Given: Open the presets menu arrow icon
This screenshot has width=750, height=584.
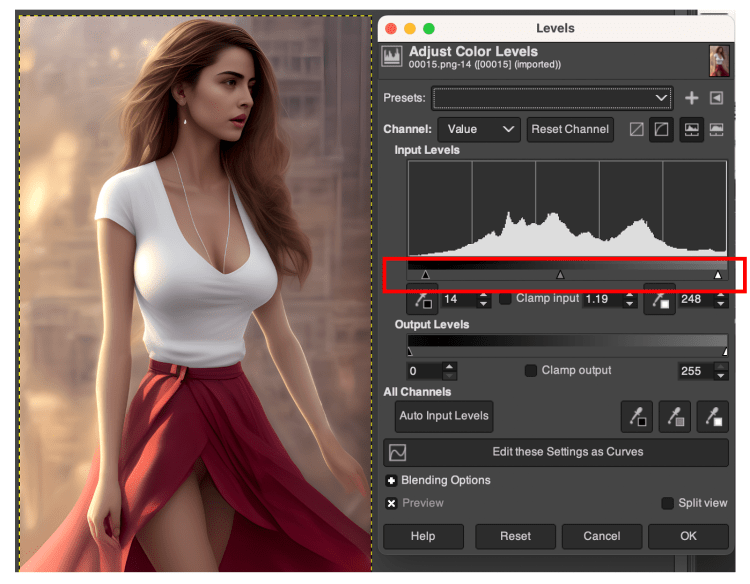Looking at the screenshot, I should [717, 98].
